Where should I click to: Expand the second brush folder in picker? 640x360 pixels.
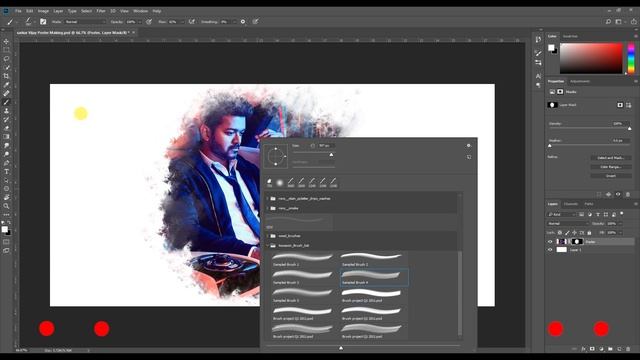(268, 208)
